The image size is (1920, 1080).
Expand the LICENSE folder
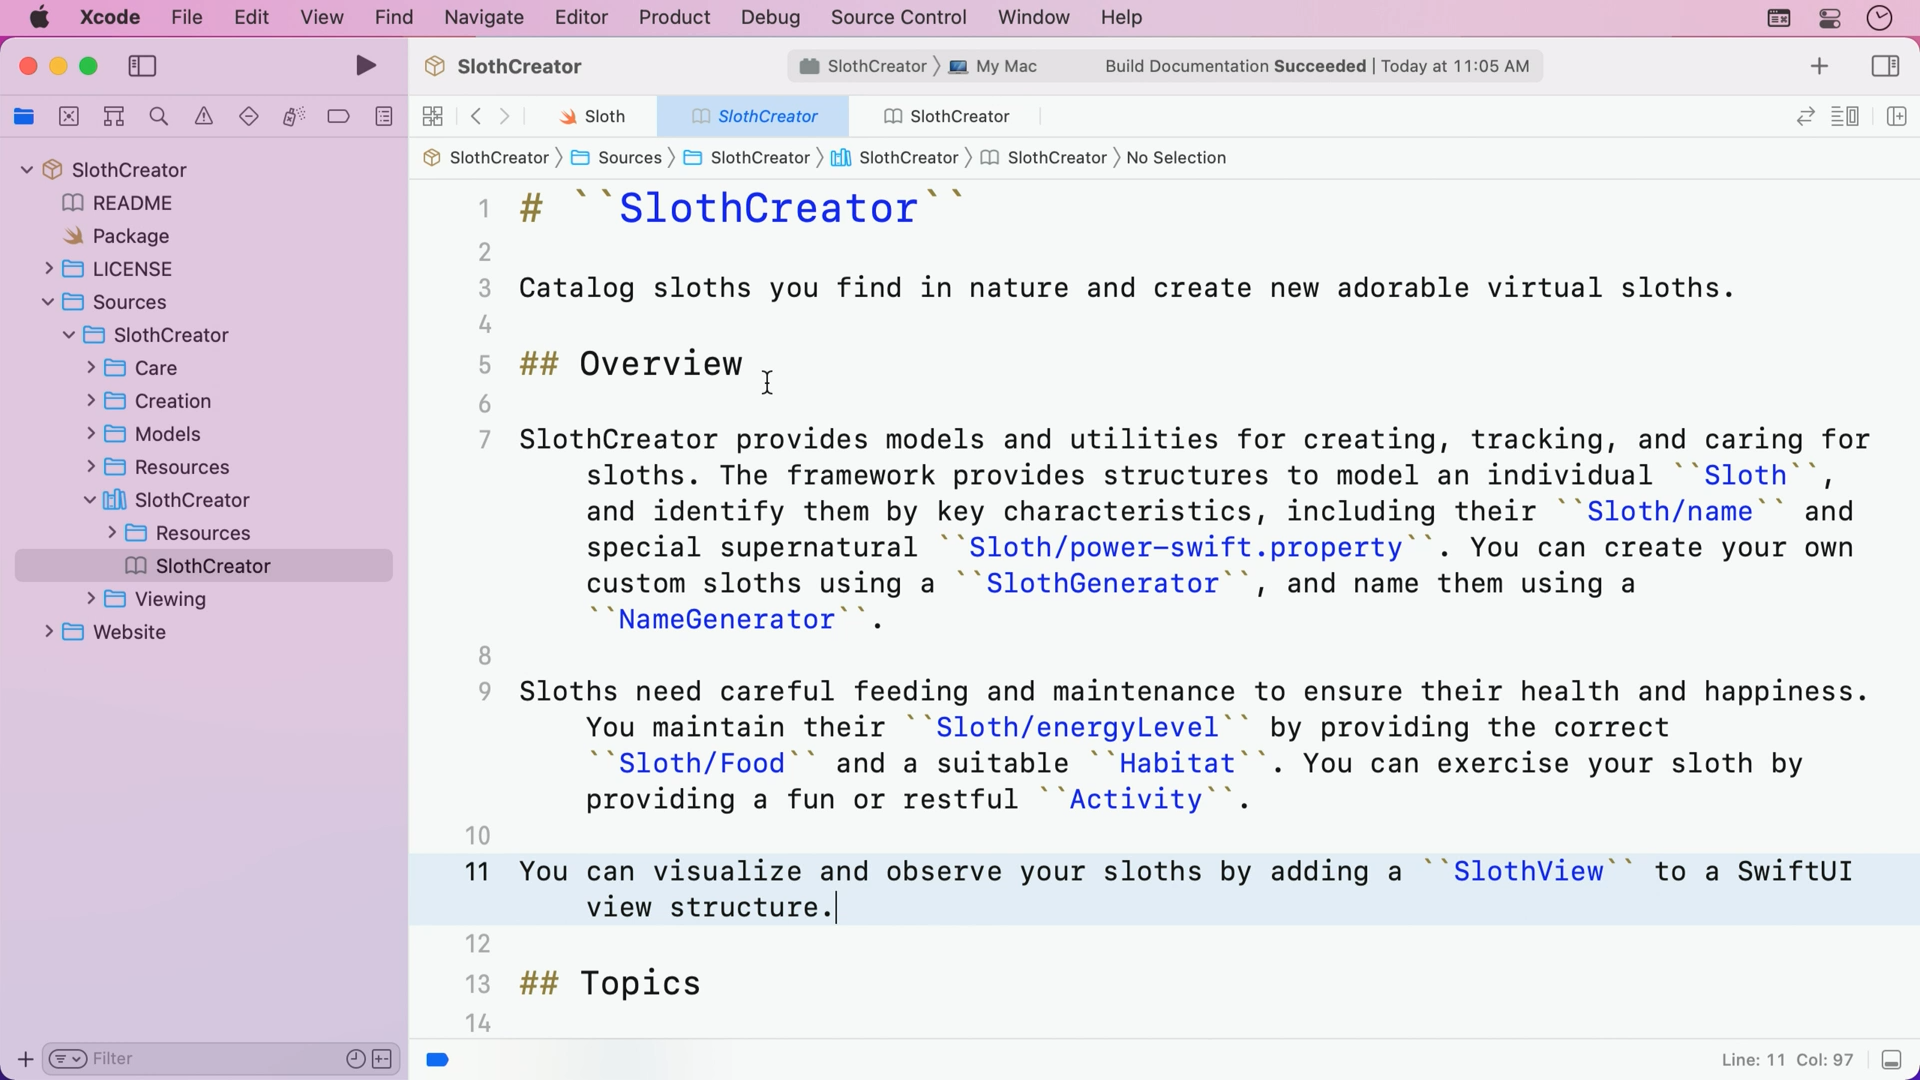point(48,269)
